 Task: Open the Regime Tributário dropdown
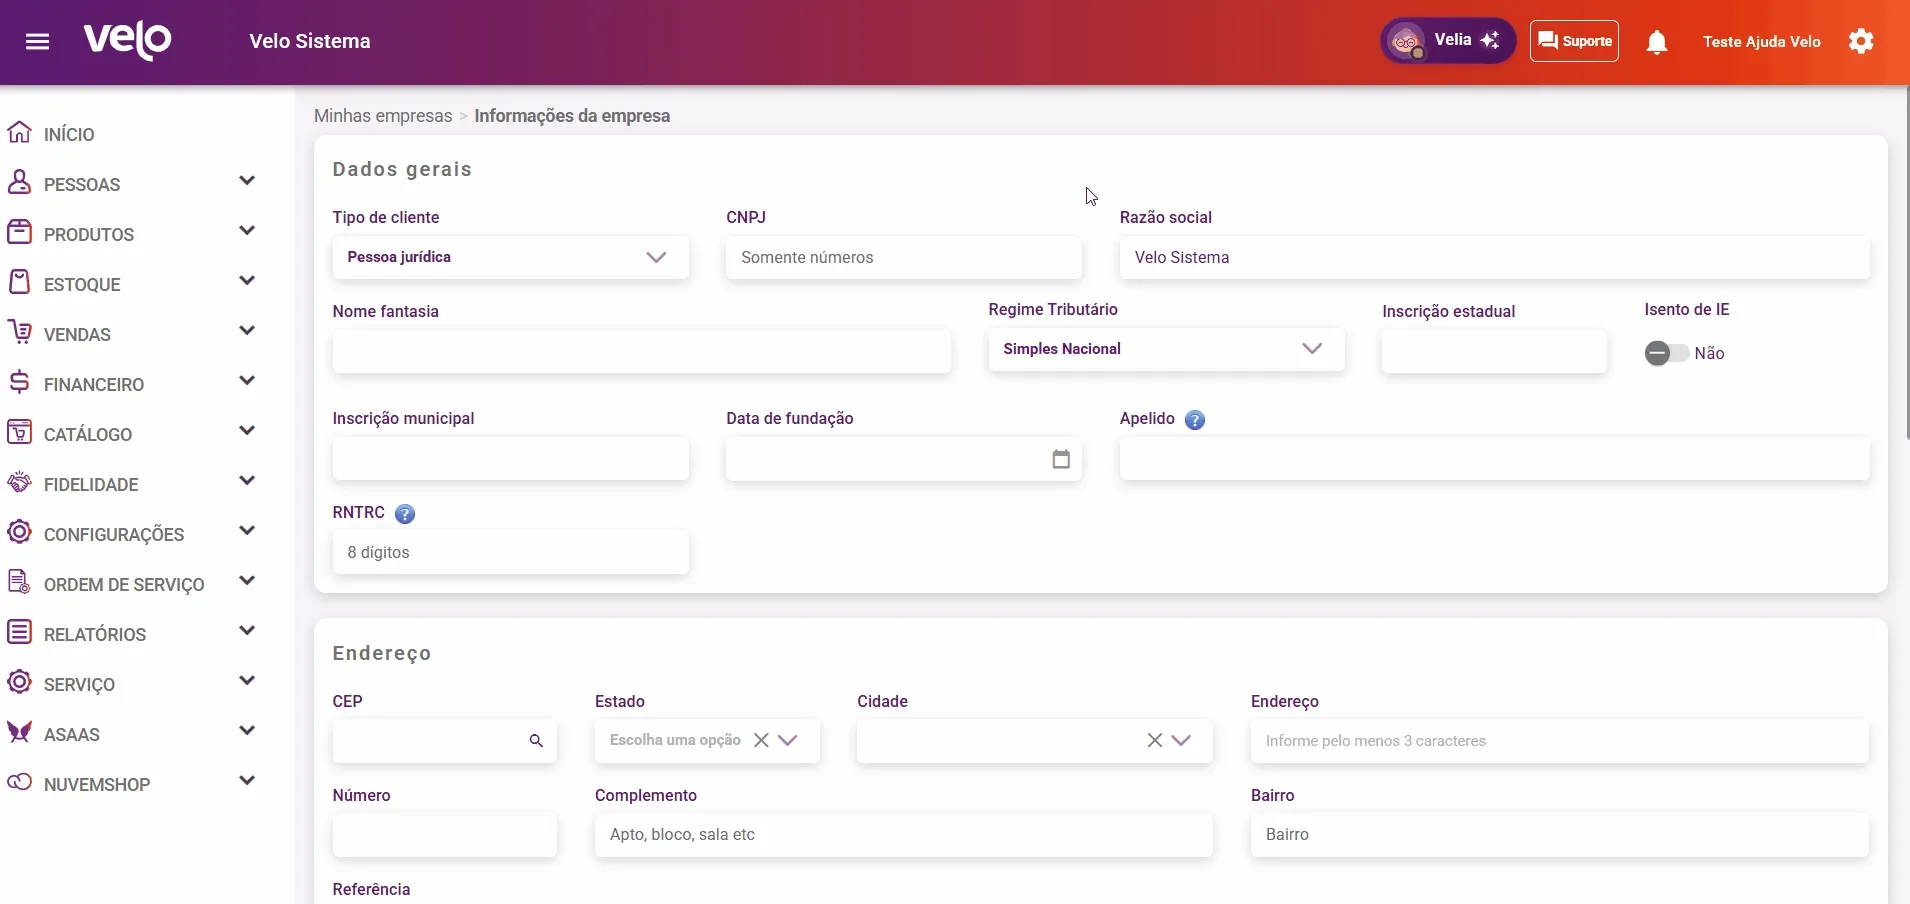(1167, 349)
